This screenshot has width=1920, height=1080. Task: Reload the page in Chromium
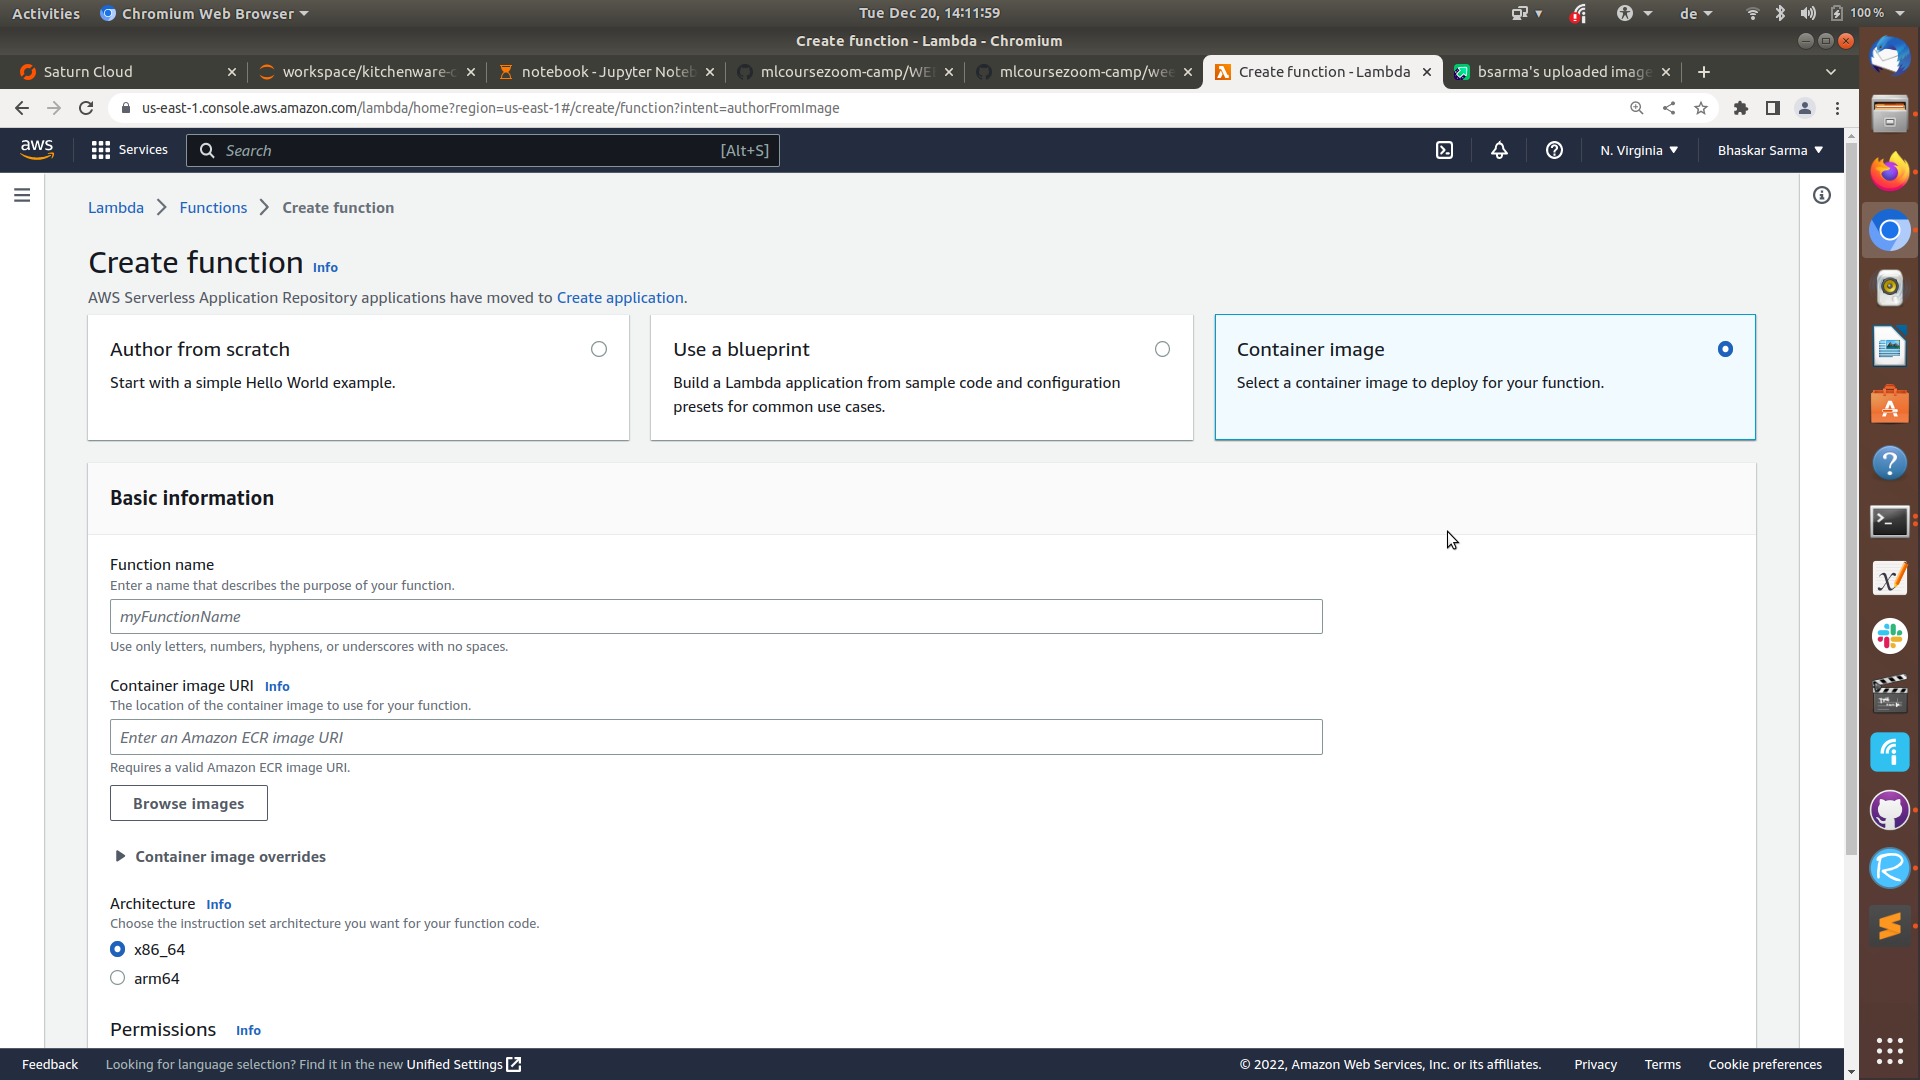click(86, 108)
